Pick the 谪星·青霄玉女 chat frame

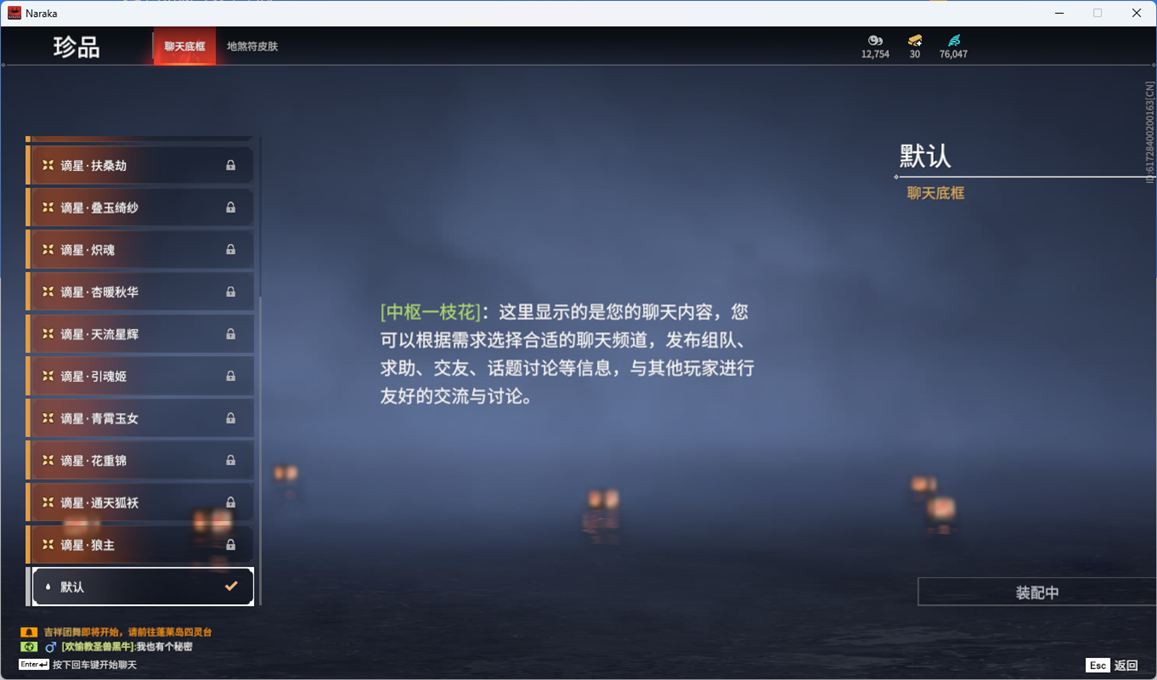tap(141, 417)
